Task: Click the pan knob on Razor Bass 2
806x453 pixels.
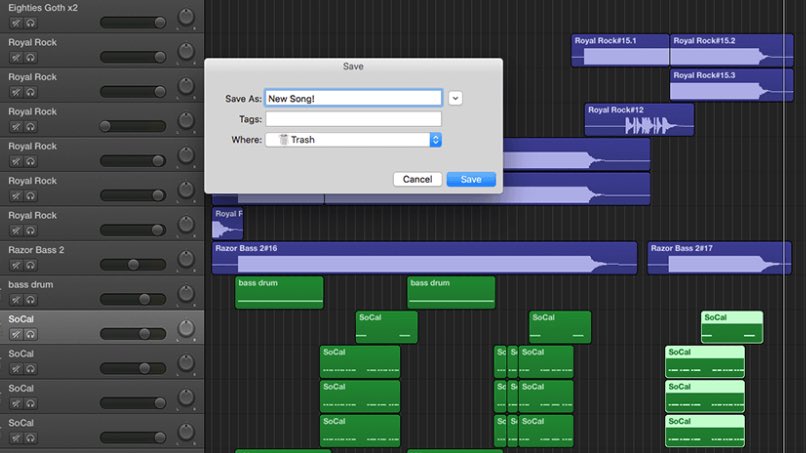Action: (x=186, y=259)
